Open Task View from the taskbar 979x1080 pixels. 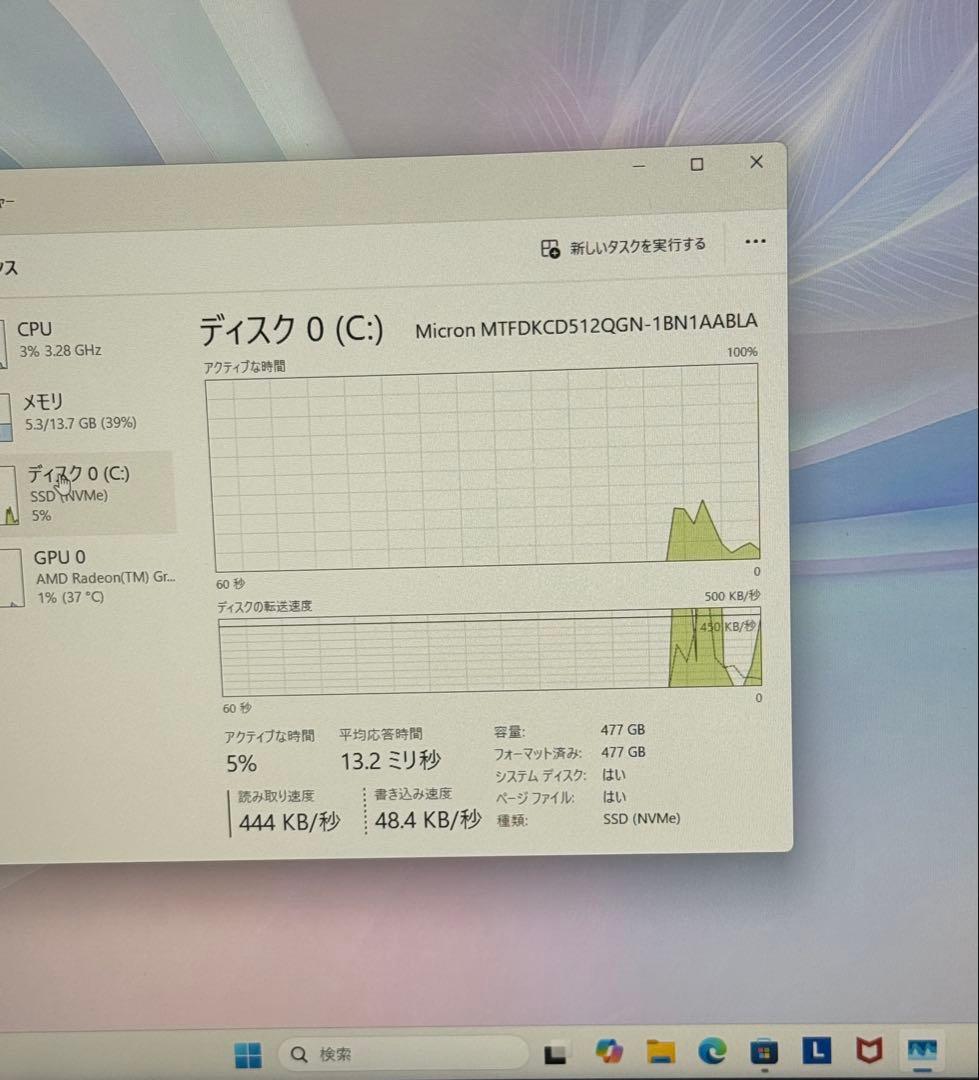coord(557,1052)
